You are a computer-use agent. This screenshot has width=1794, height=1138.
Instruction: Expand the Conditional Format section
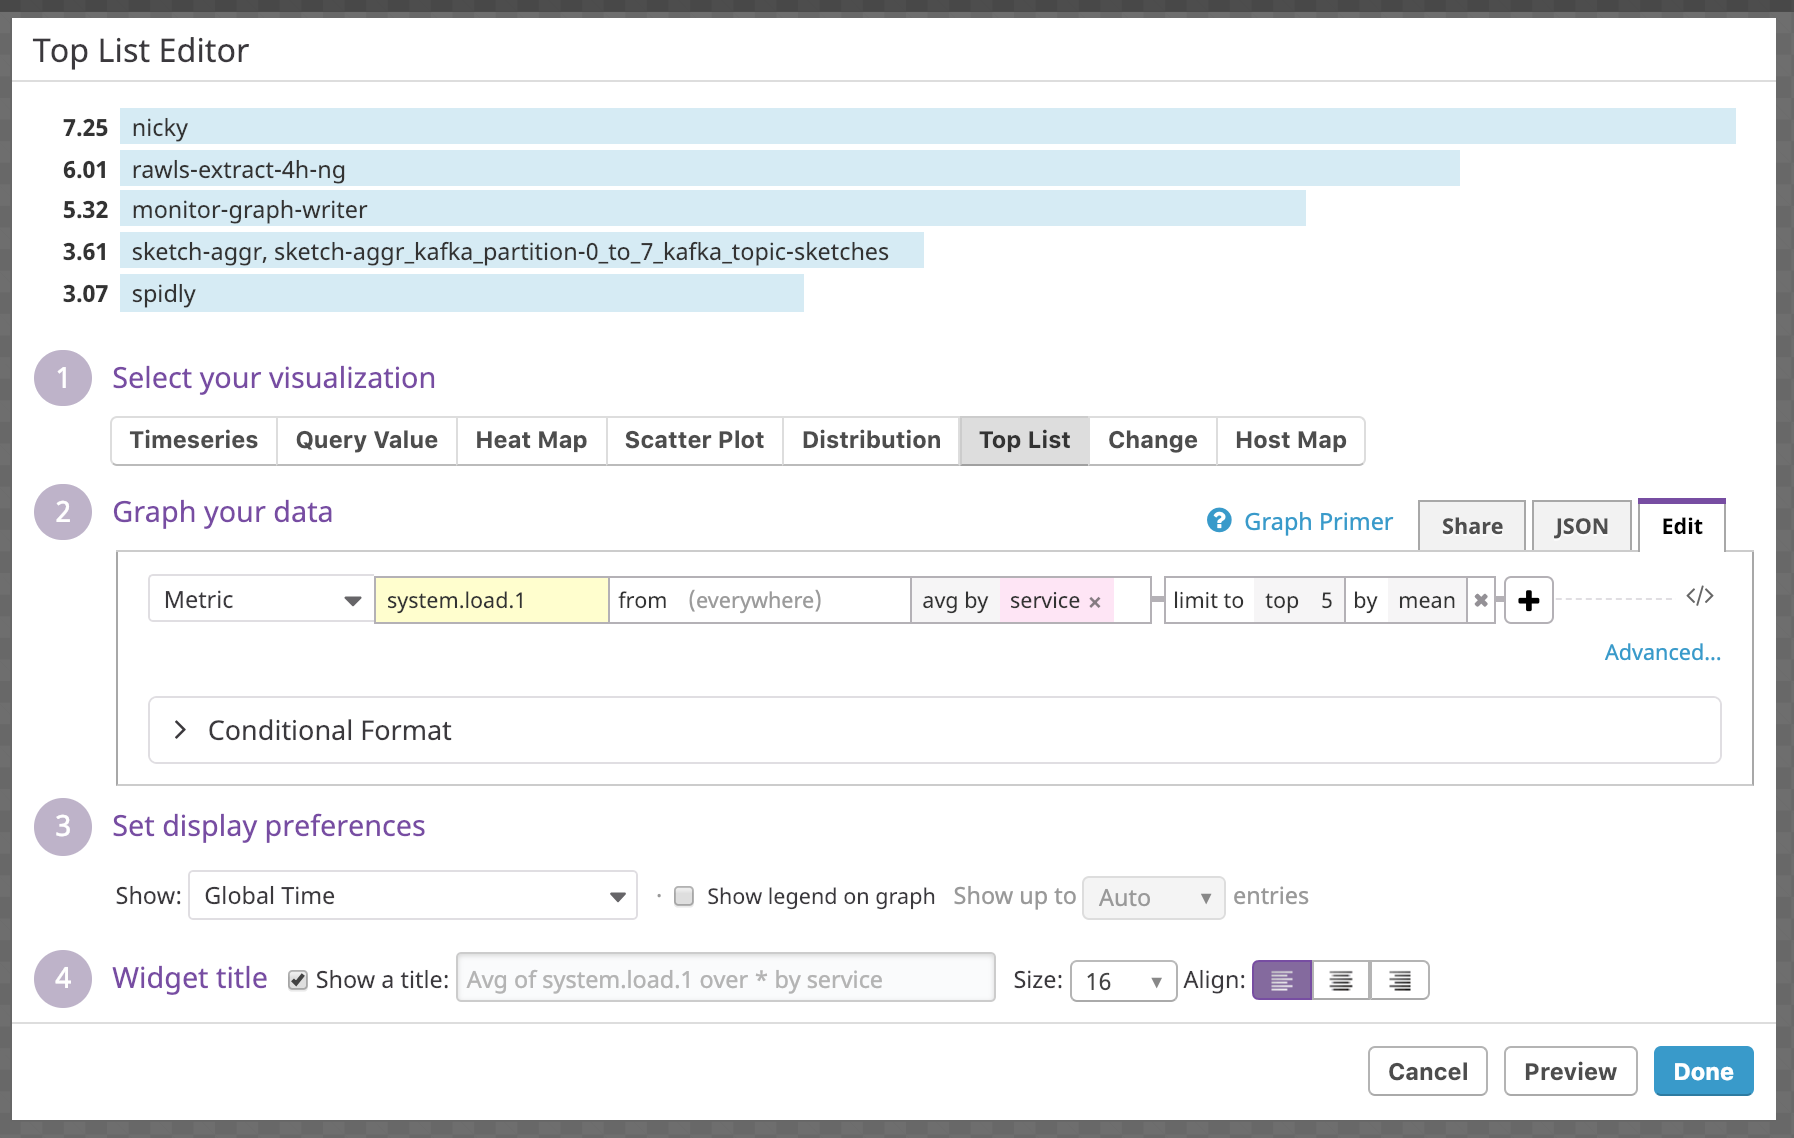180,730
